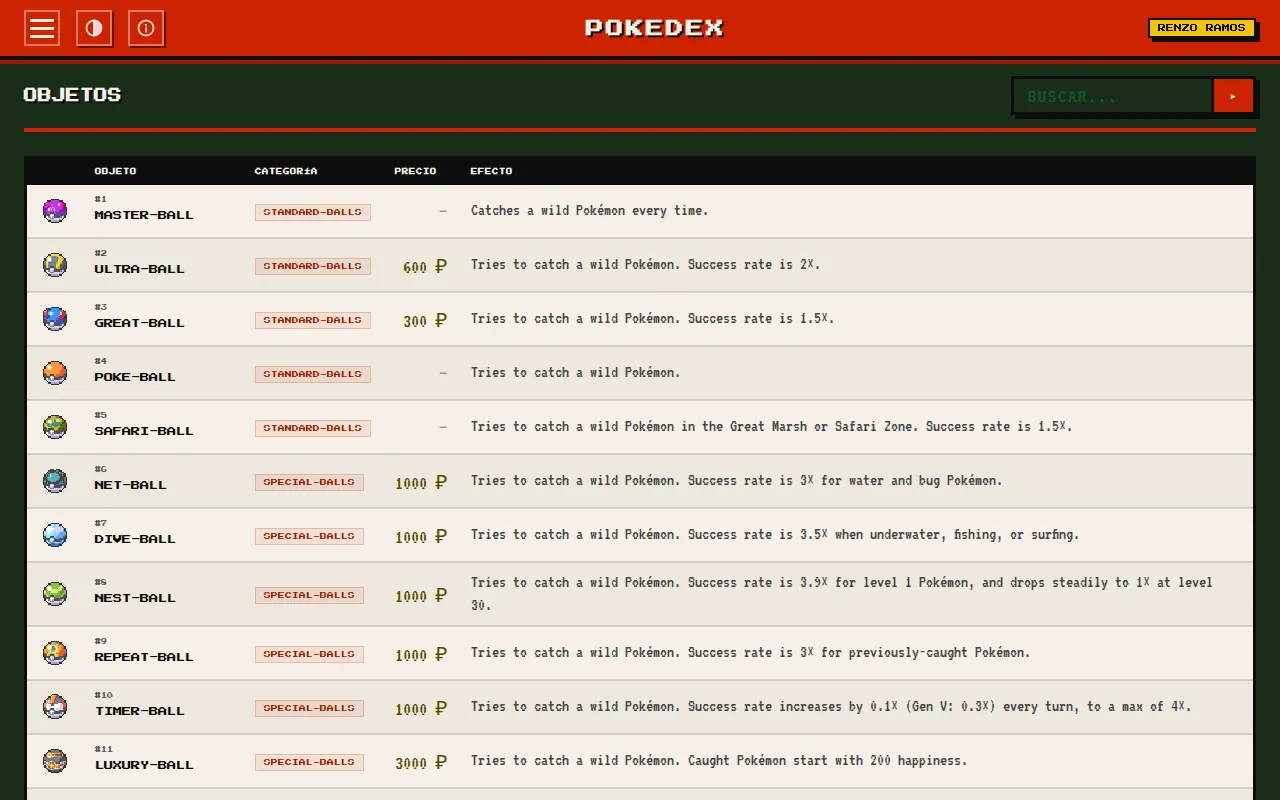
Task: Click the Great-Ball sprite icon
Action: click(x=55, y=319)
